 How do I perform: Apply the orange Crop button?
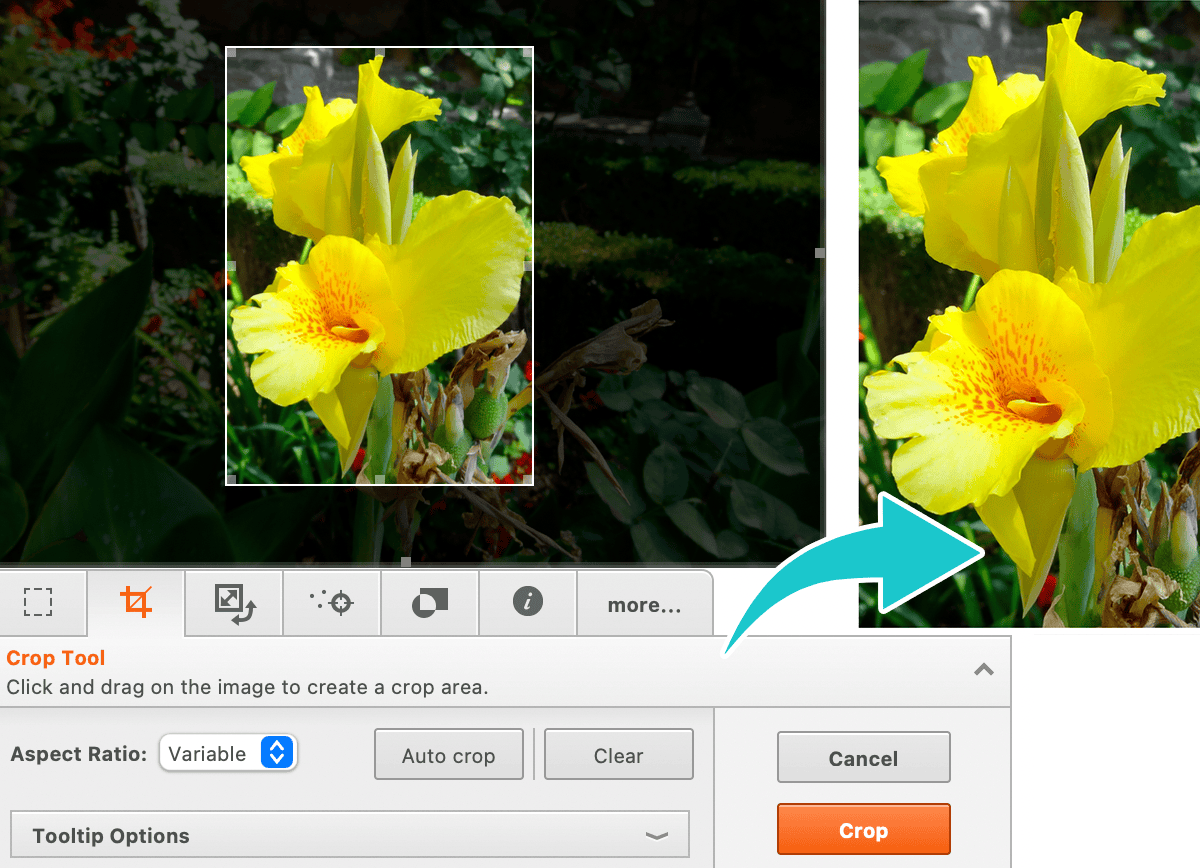pyautogui.click(x=863, y=831)
